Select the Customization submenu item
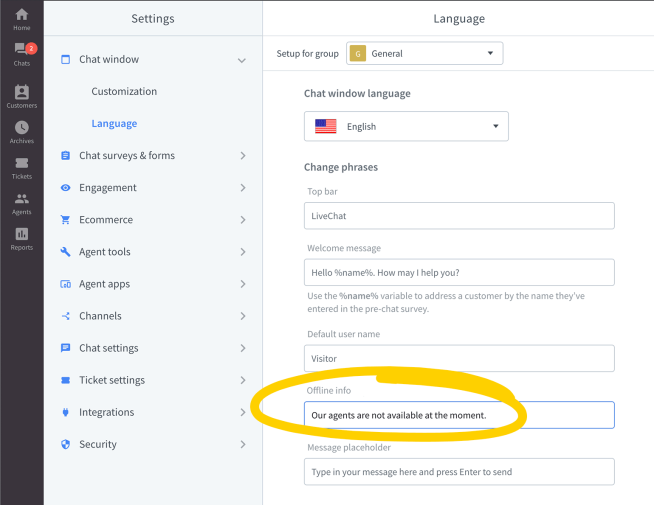The image size is (654, 505). [124, 92]
